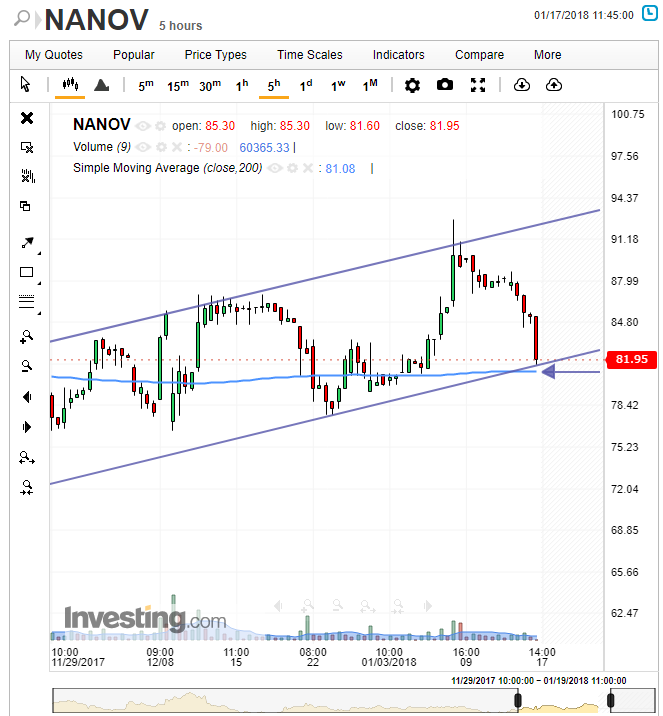Viewport: 663px width, 716px height.
Task: Click the 01/17/2018 11:45:00 timestamp
Action: pyautogui.click(x=584, y=15)
